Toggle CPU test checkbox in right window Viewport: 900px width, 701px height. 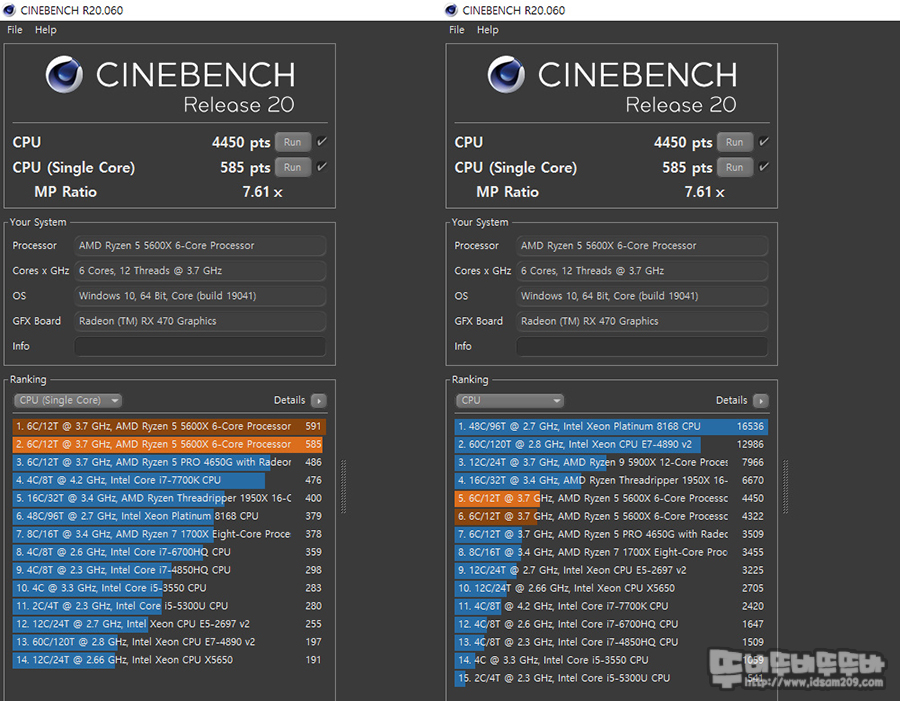point(764,141)
